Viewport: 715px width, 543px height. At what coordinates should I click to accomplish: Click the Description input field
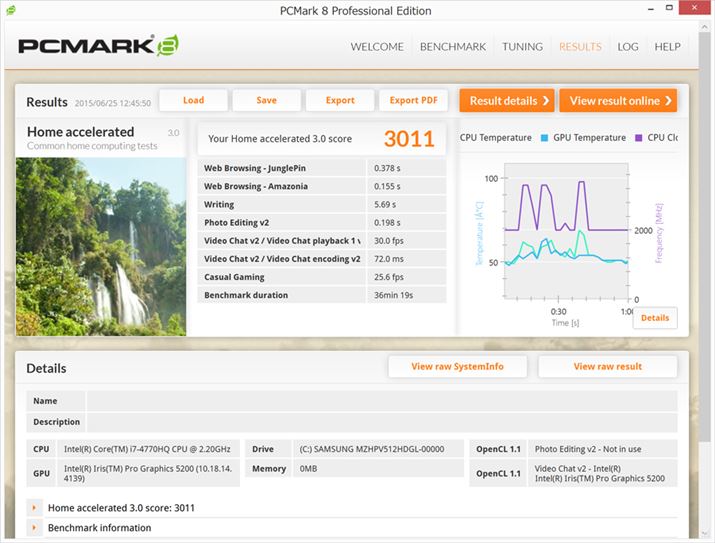[x=382, y=422]
